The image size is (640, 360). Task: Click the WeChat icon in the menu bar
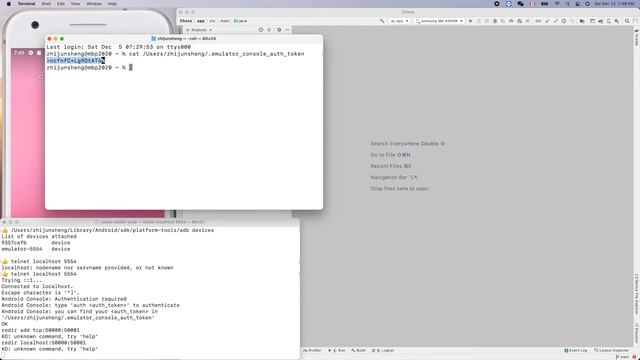tap(520, 4)
